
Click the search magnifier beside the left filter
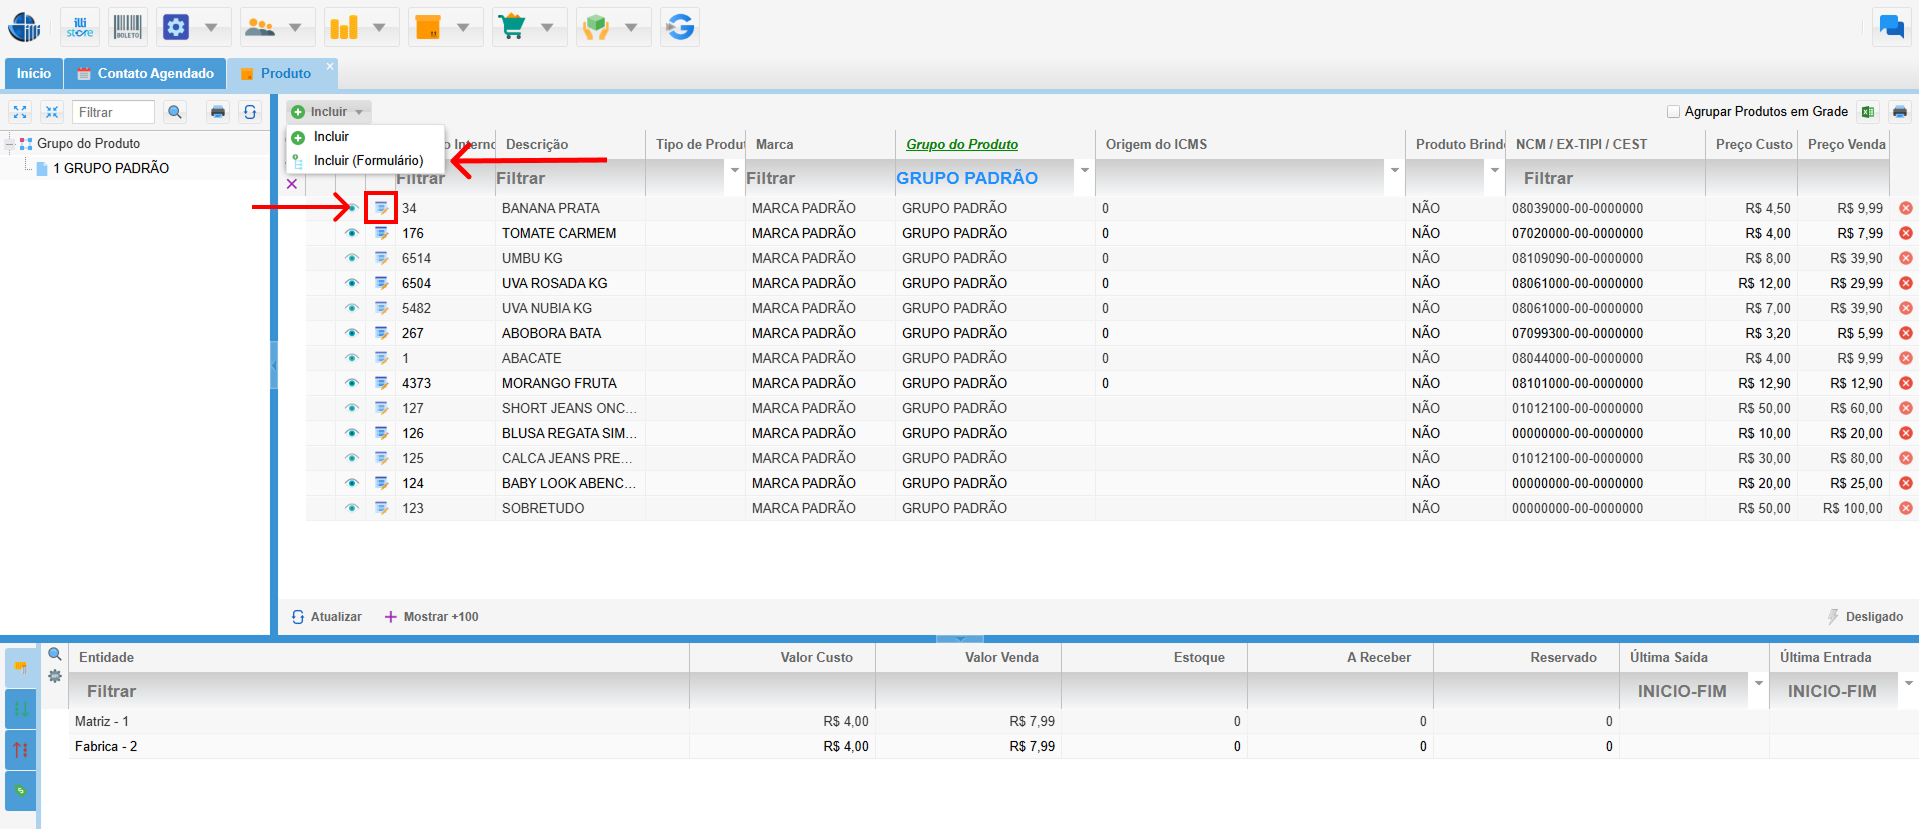click(175, 112)
